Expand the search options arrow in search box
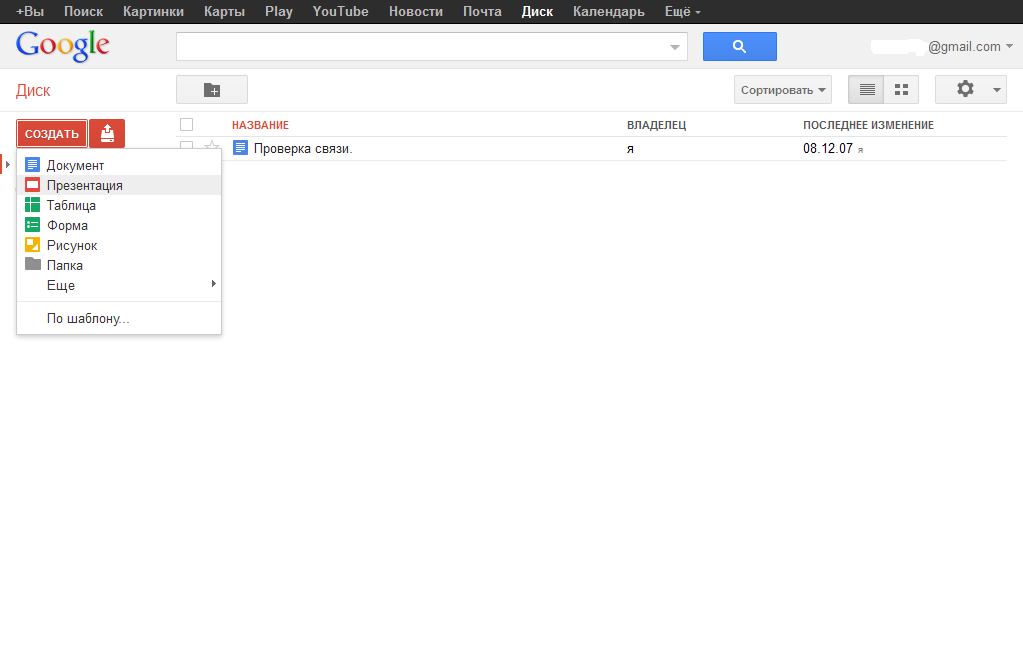1023x654 pixels. tap(675, 47)
